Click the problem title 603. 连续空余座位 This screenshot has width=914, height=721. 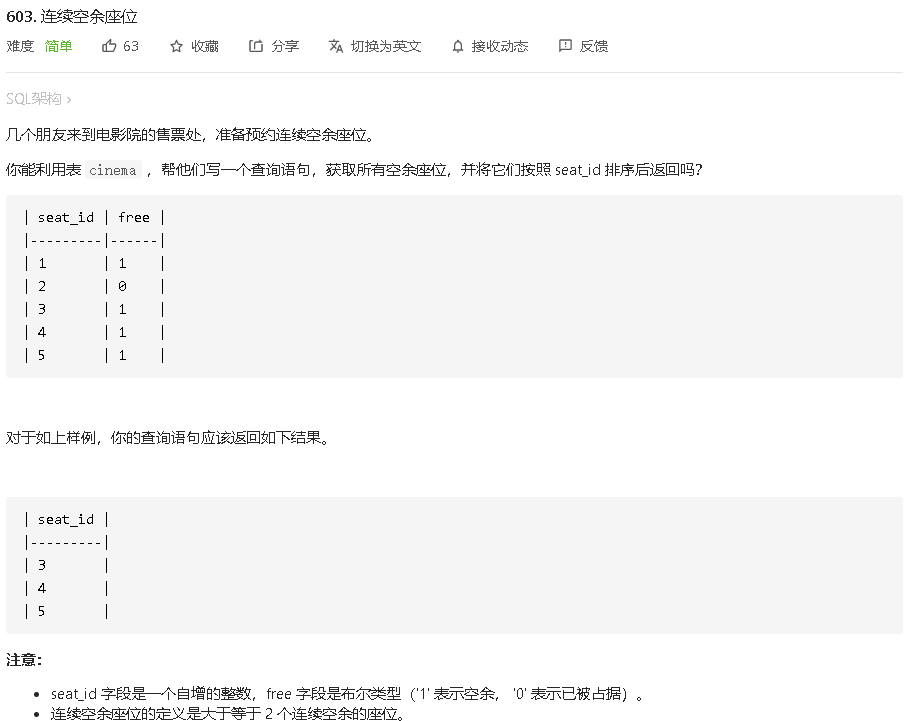point(72,17)
